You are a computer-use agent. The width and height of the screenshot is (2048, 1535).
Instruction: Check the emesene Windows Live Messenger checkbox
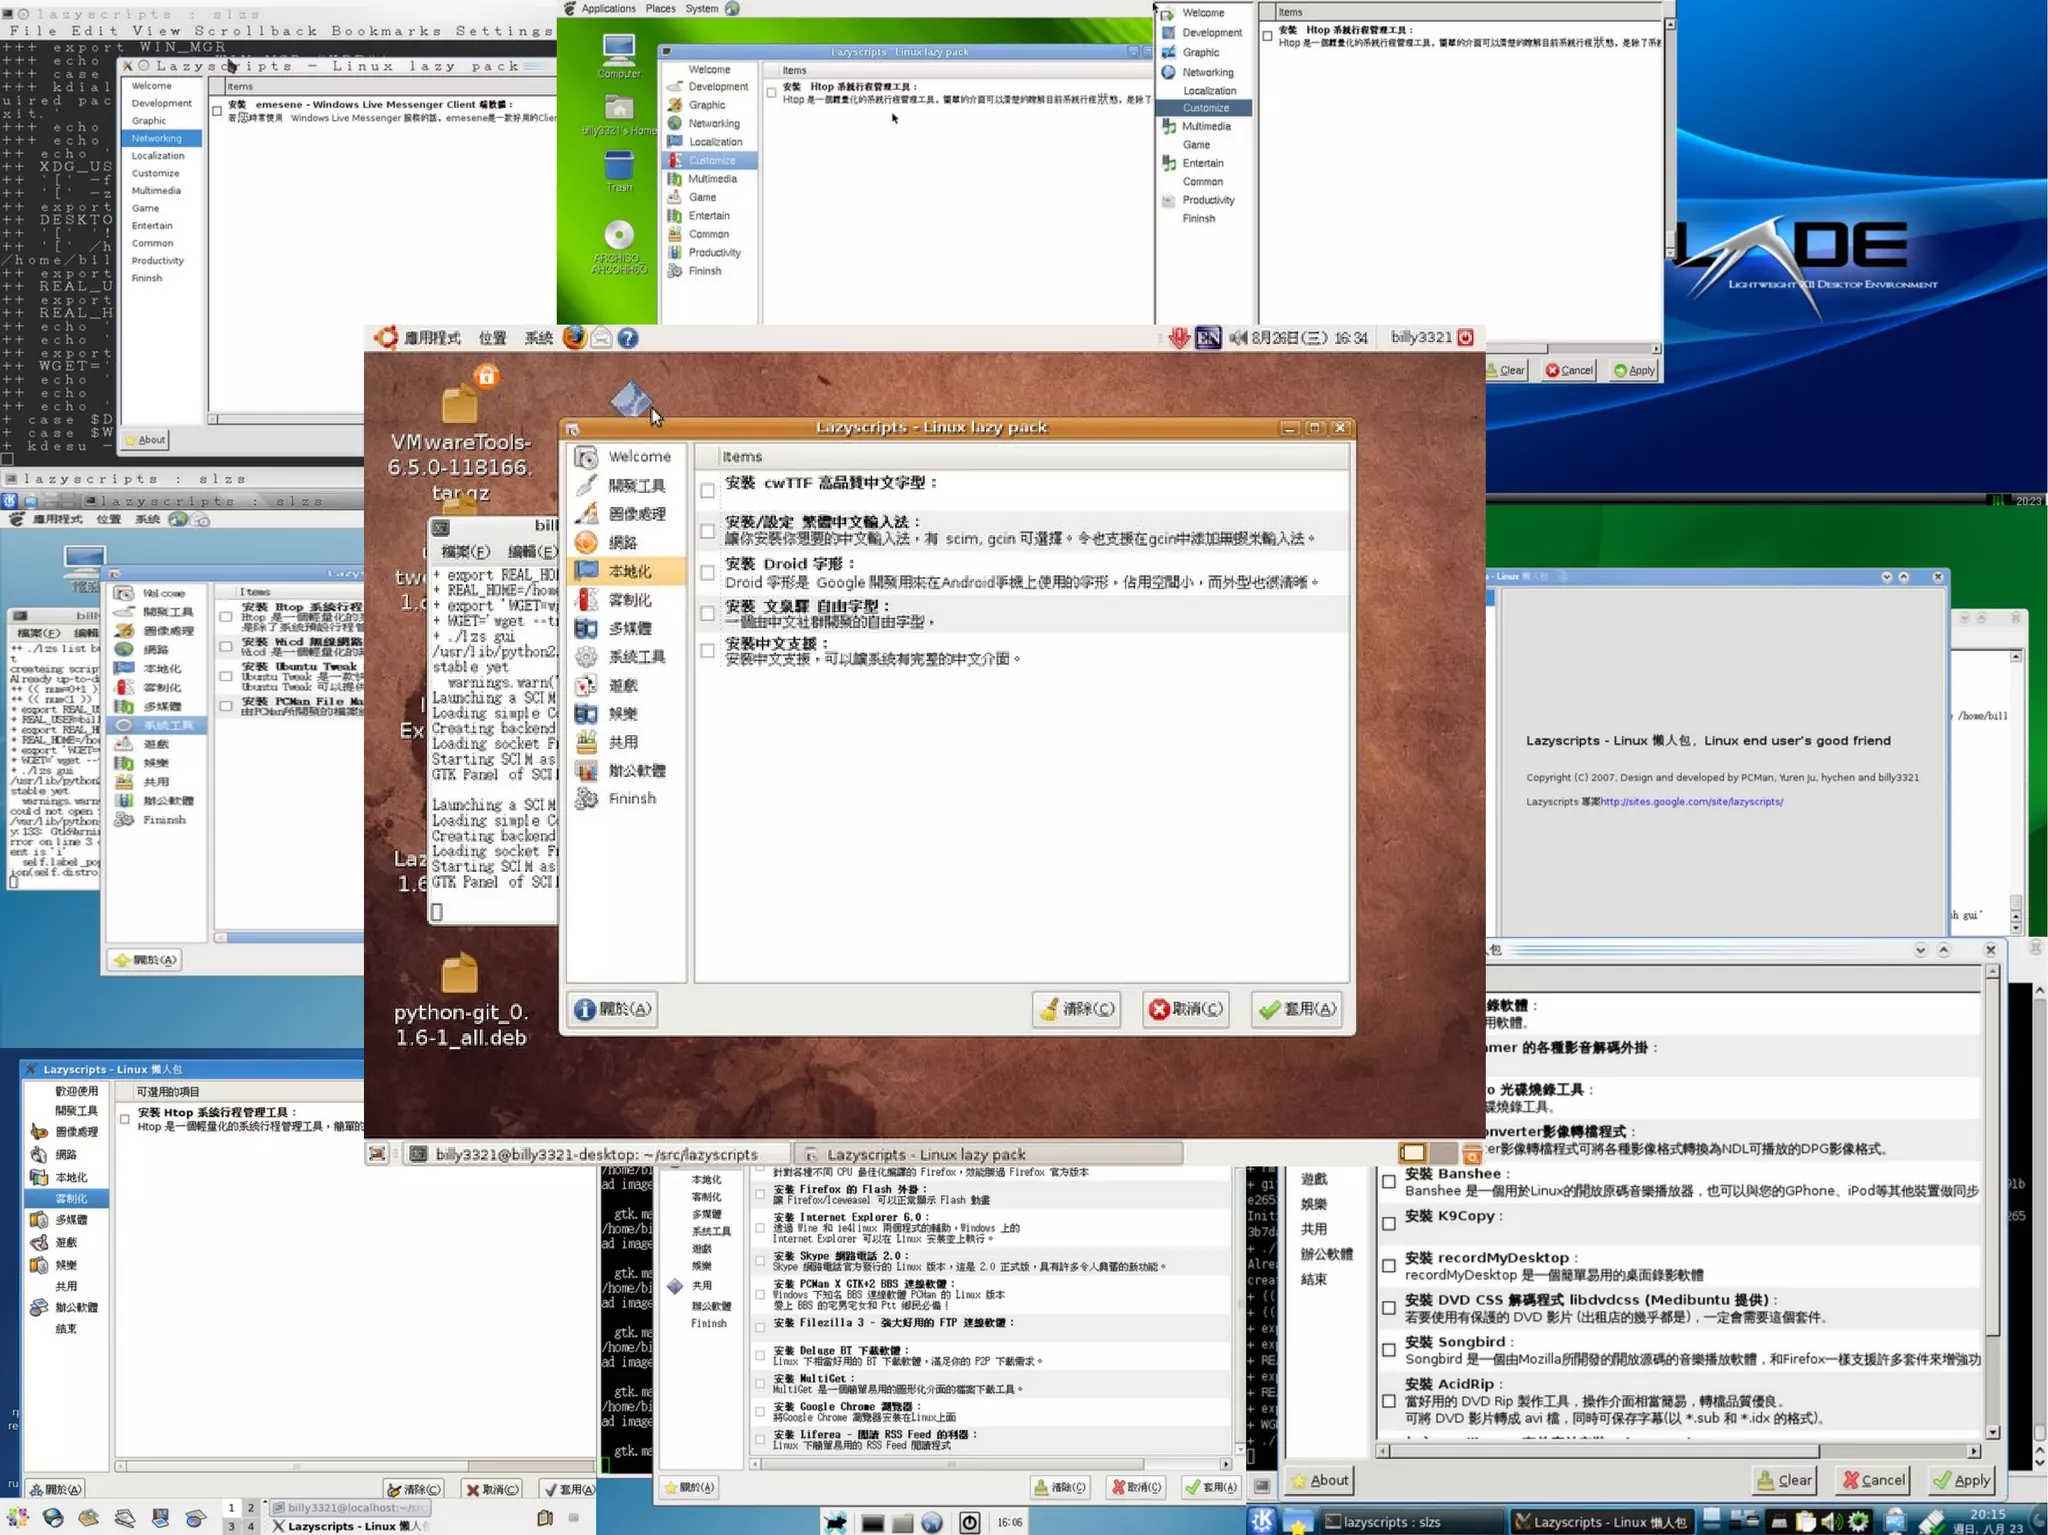(217, 110)
